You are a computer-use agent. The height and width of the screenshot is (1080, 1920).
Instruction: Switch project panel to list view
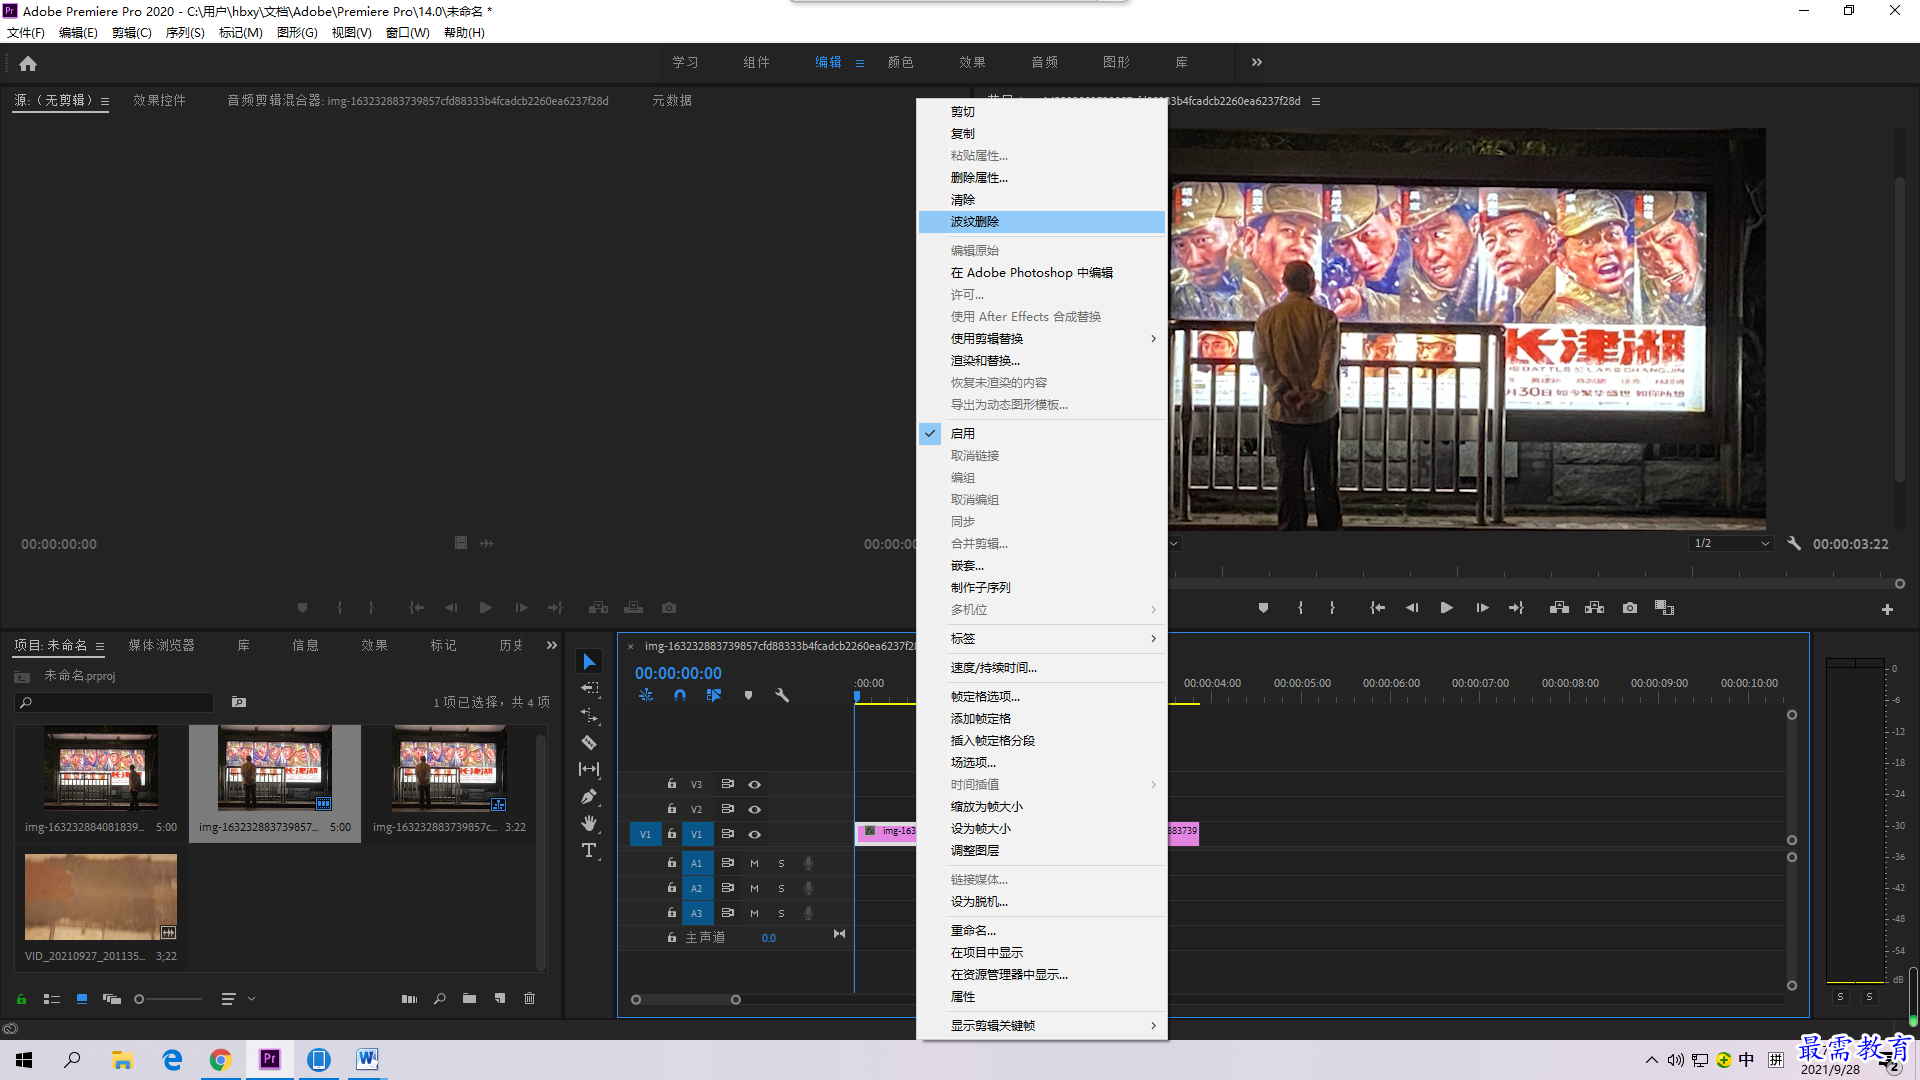pyautogui.click(x=52, y=998)
